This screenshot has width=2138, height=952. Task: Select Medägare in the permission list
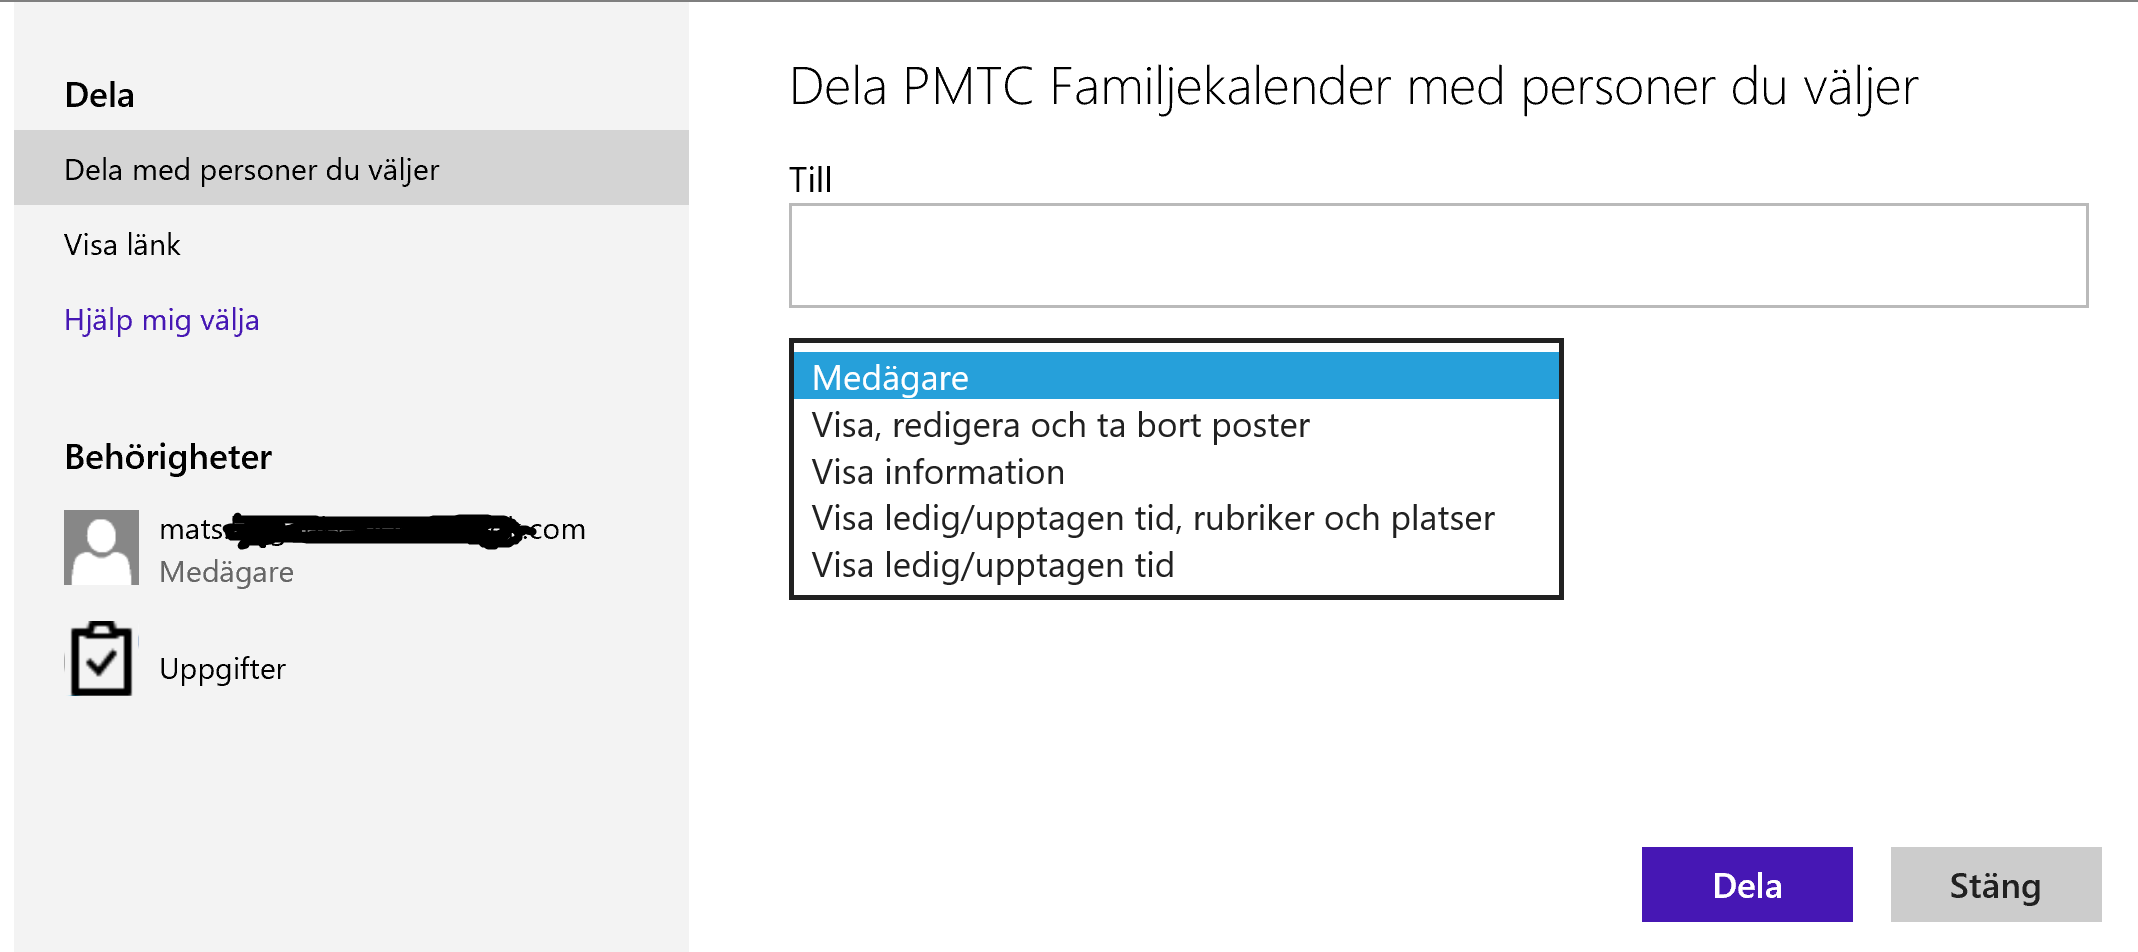1176,377
